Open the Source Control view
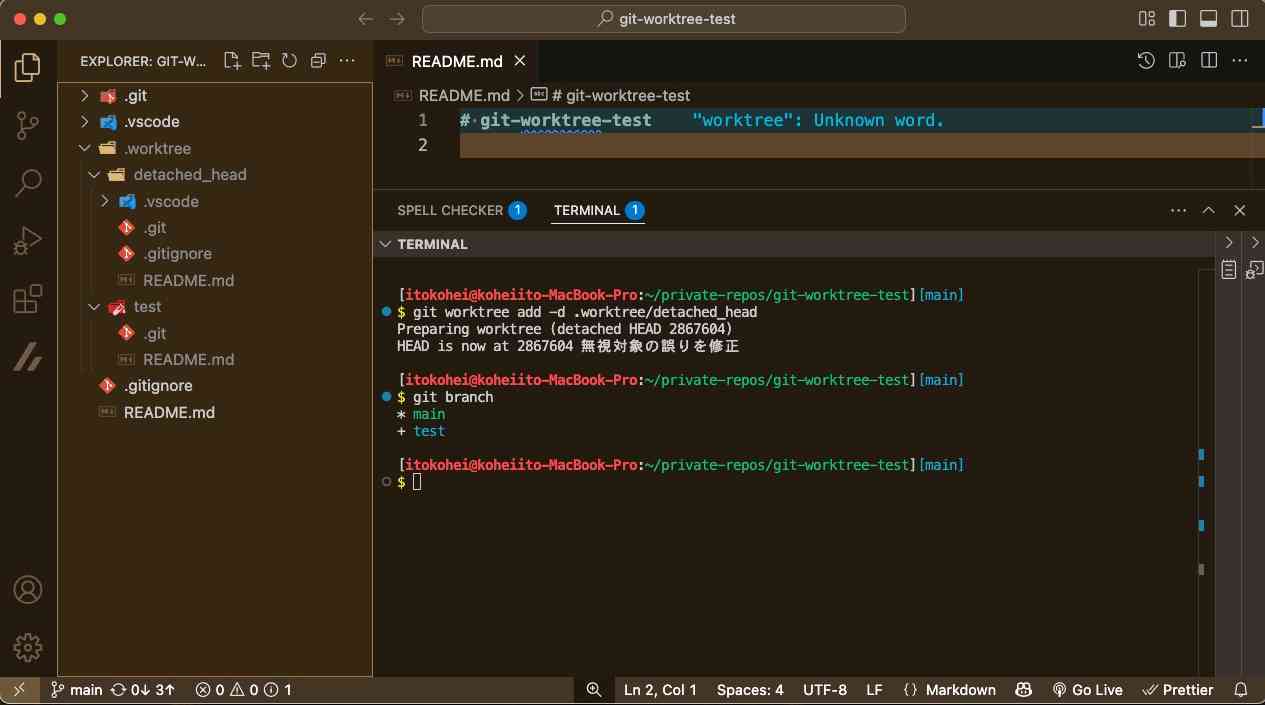 coord(28,125)
